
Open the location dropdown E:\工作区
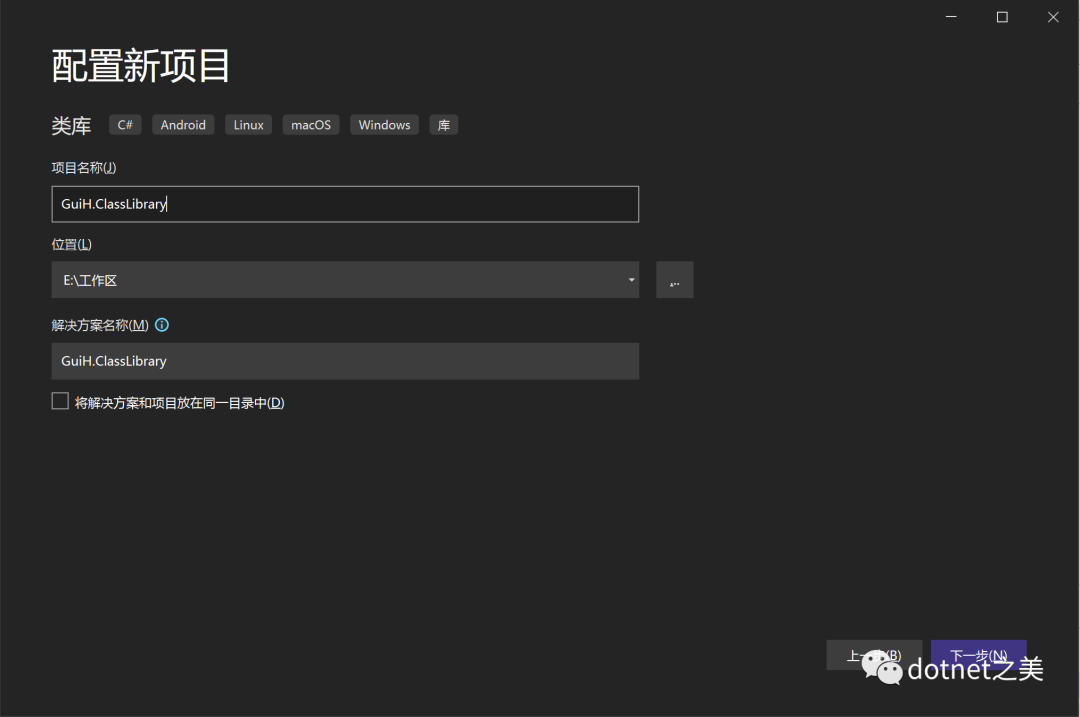(345, 280)
